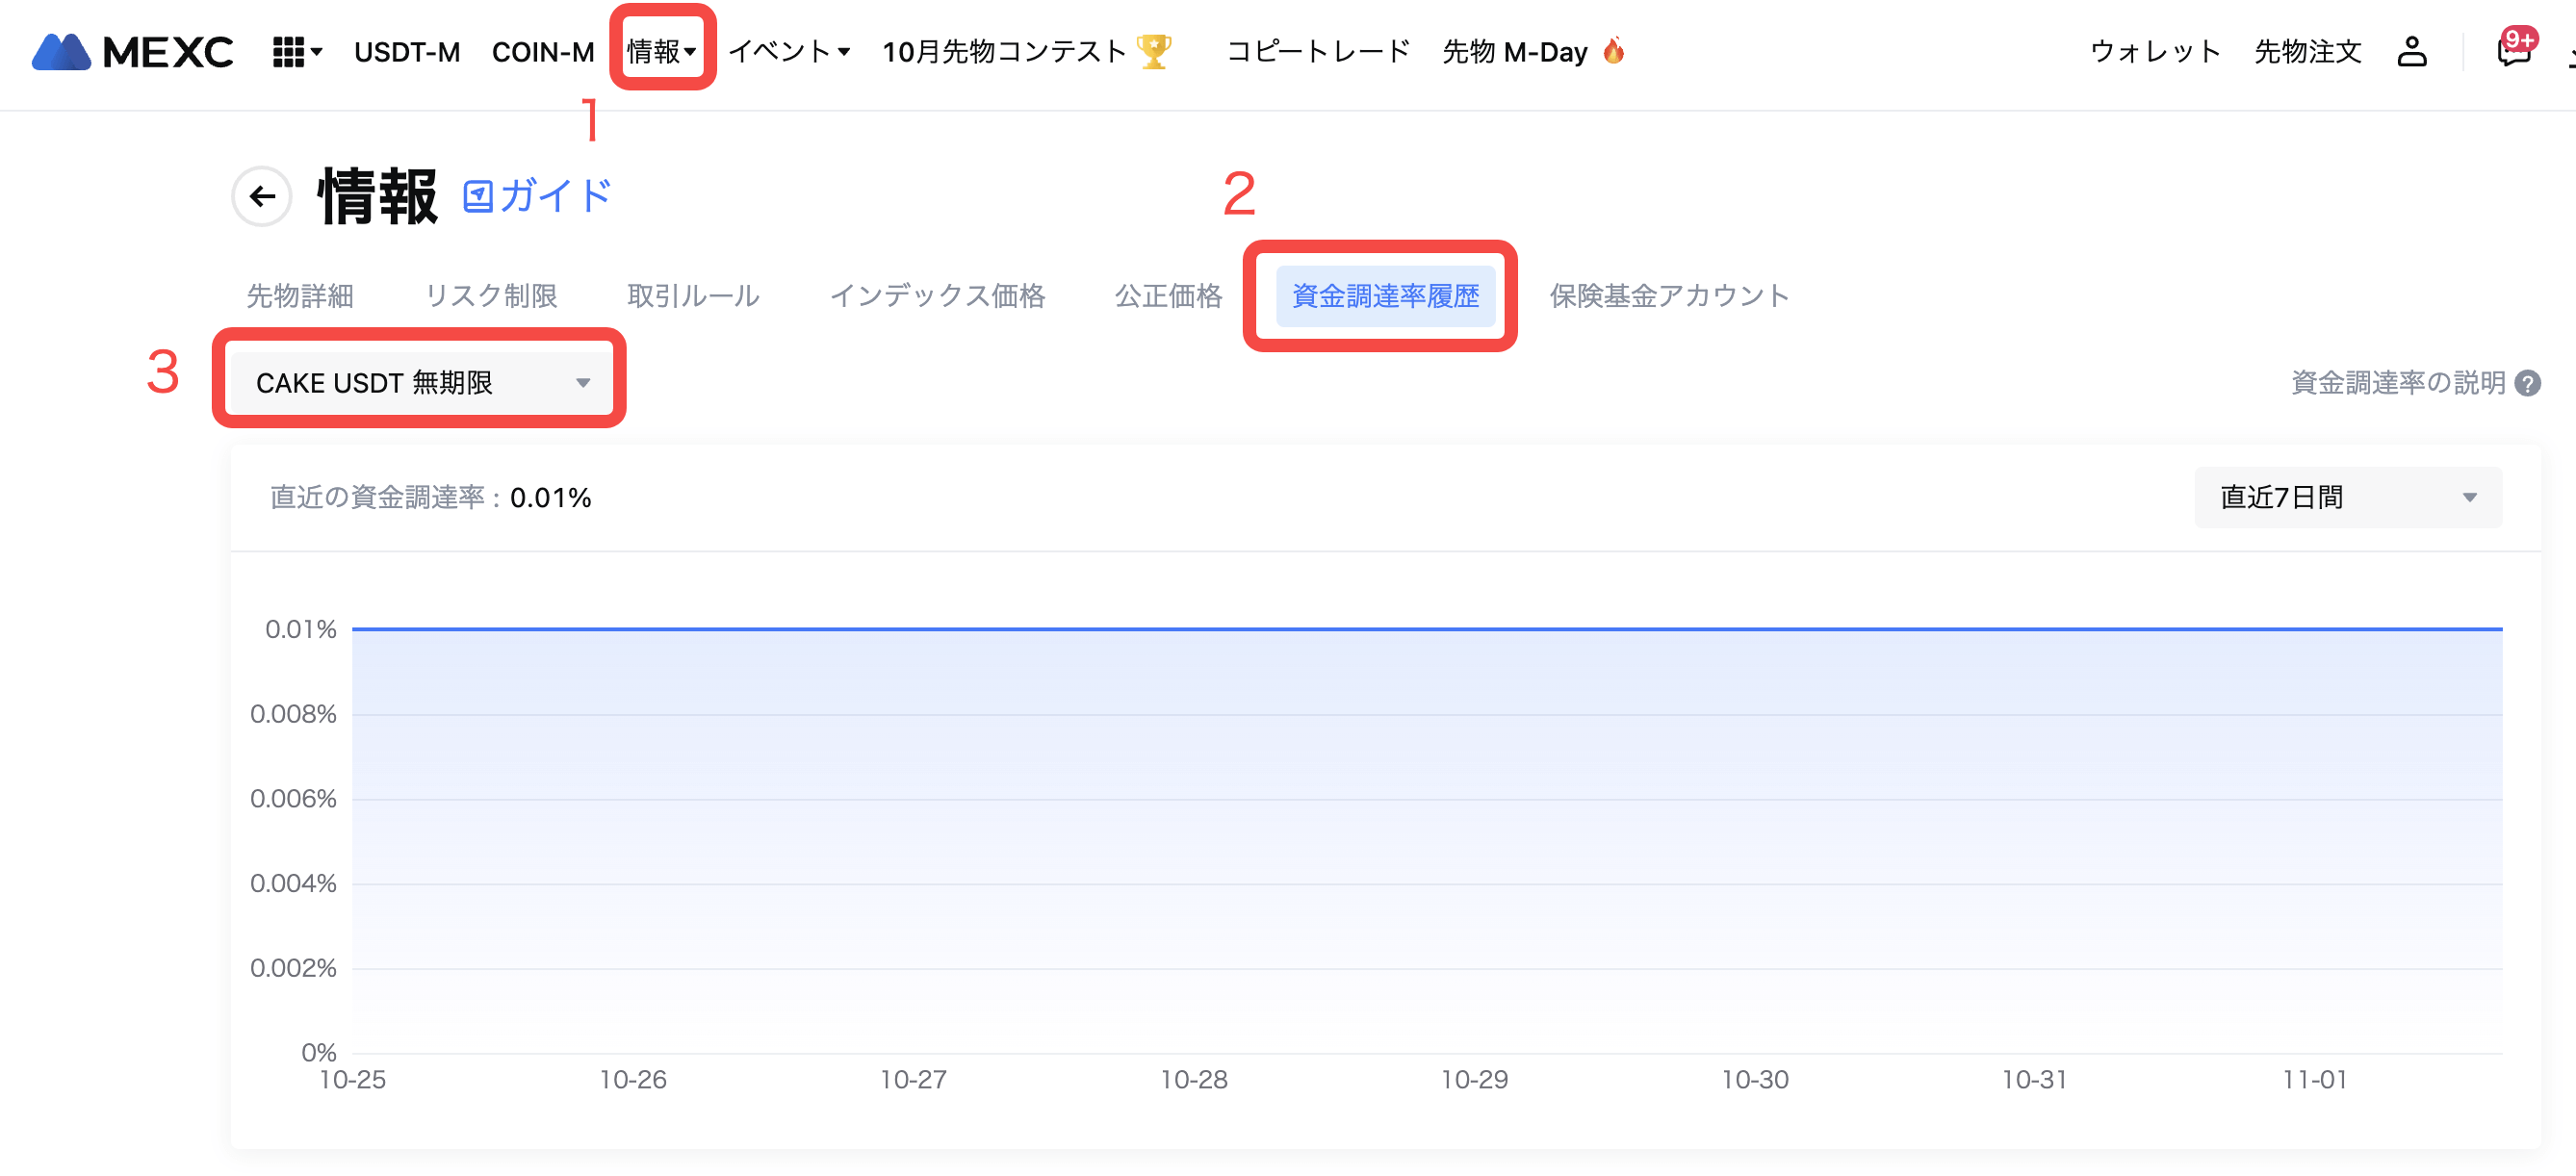The image size is (2576, 1176).
Task: Click the back arrow button
Action: 262,196
